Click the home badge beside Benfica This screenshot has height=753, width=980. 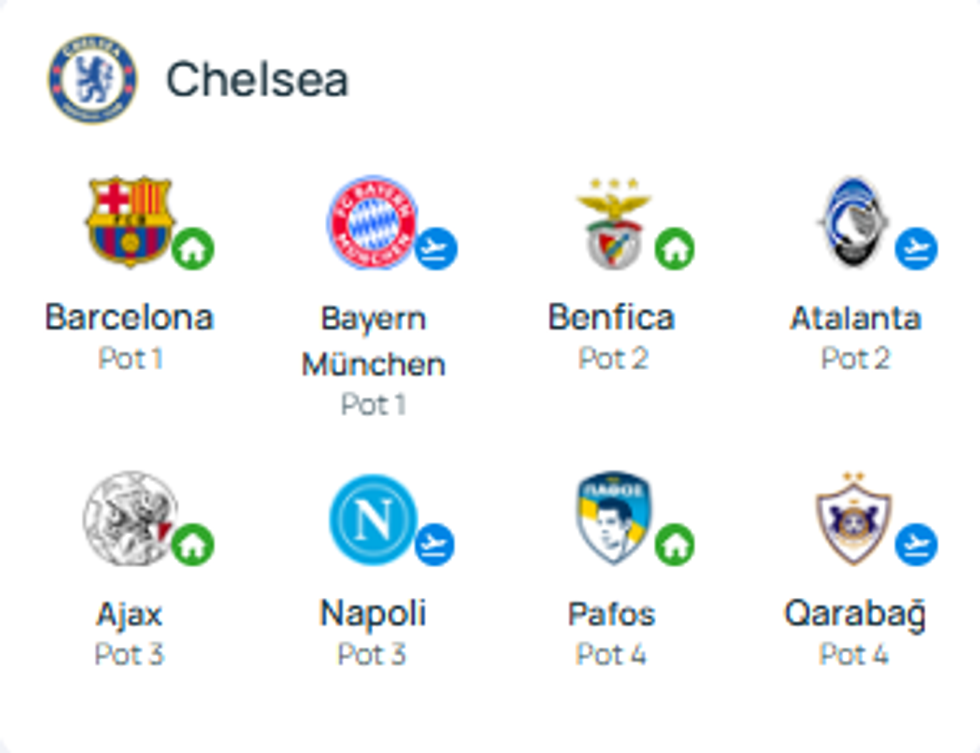coord(675,249)
